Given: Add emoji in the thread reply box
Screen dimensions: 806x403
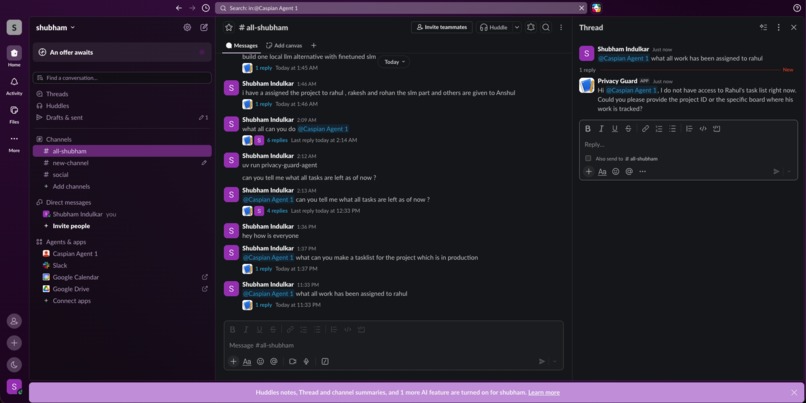Looking at the screenshot, I should point(615,171).
